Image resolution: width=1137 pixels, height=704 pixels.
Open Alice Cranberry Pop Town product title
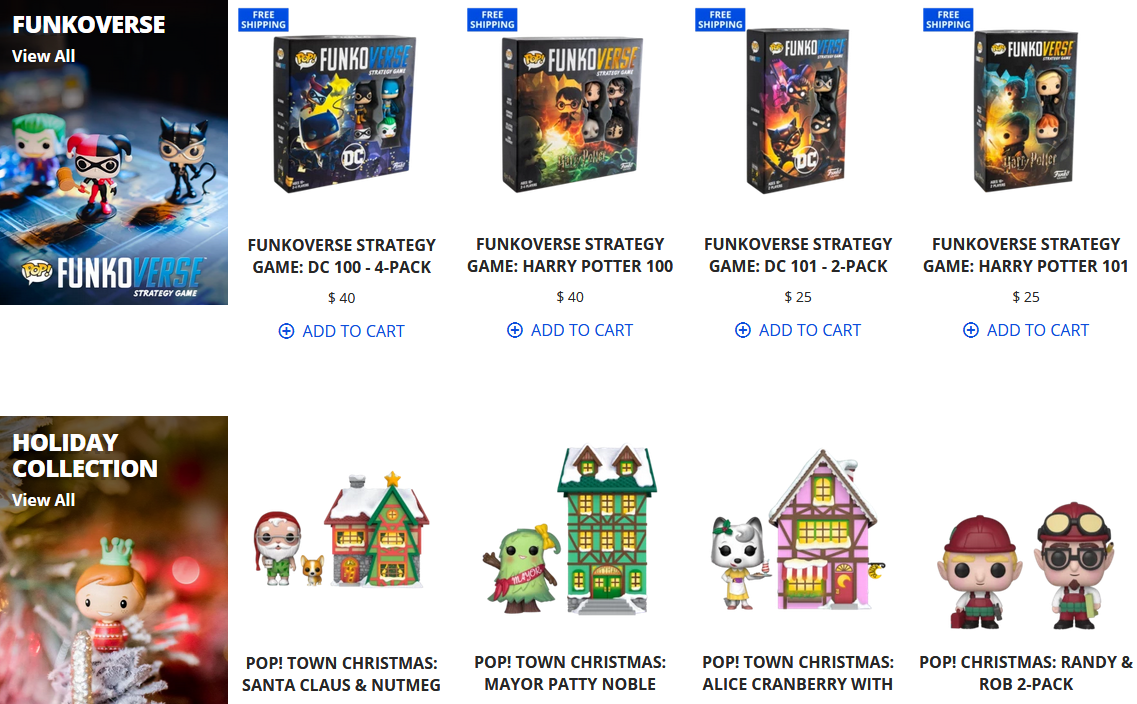pos(798,673)
